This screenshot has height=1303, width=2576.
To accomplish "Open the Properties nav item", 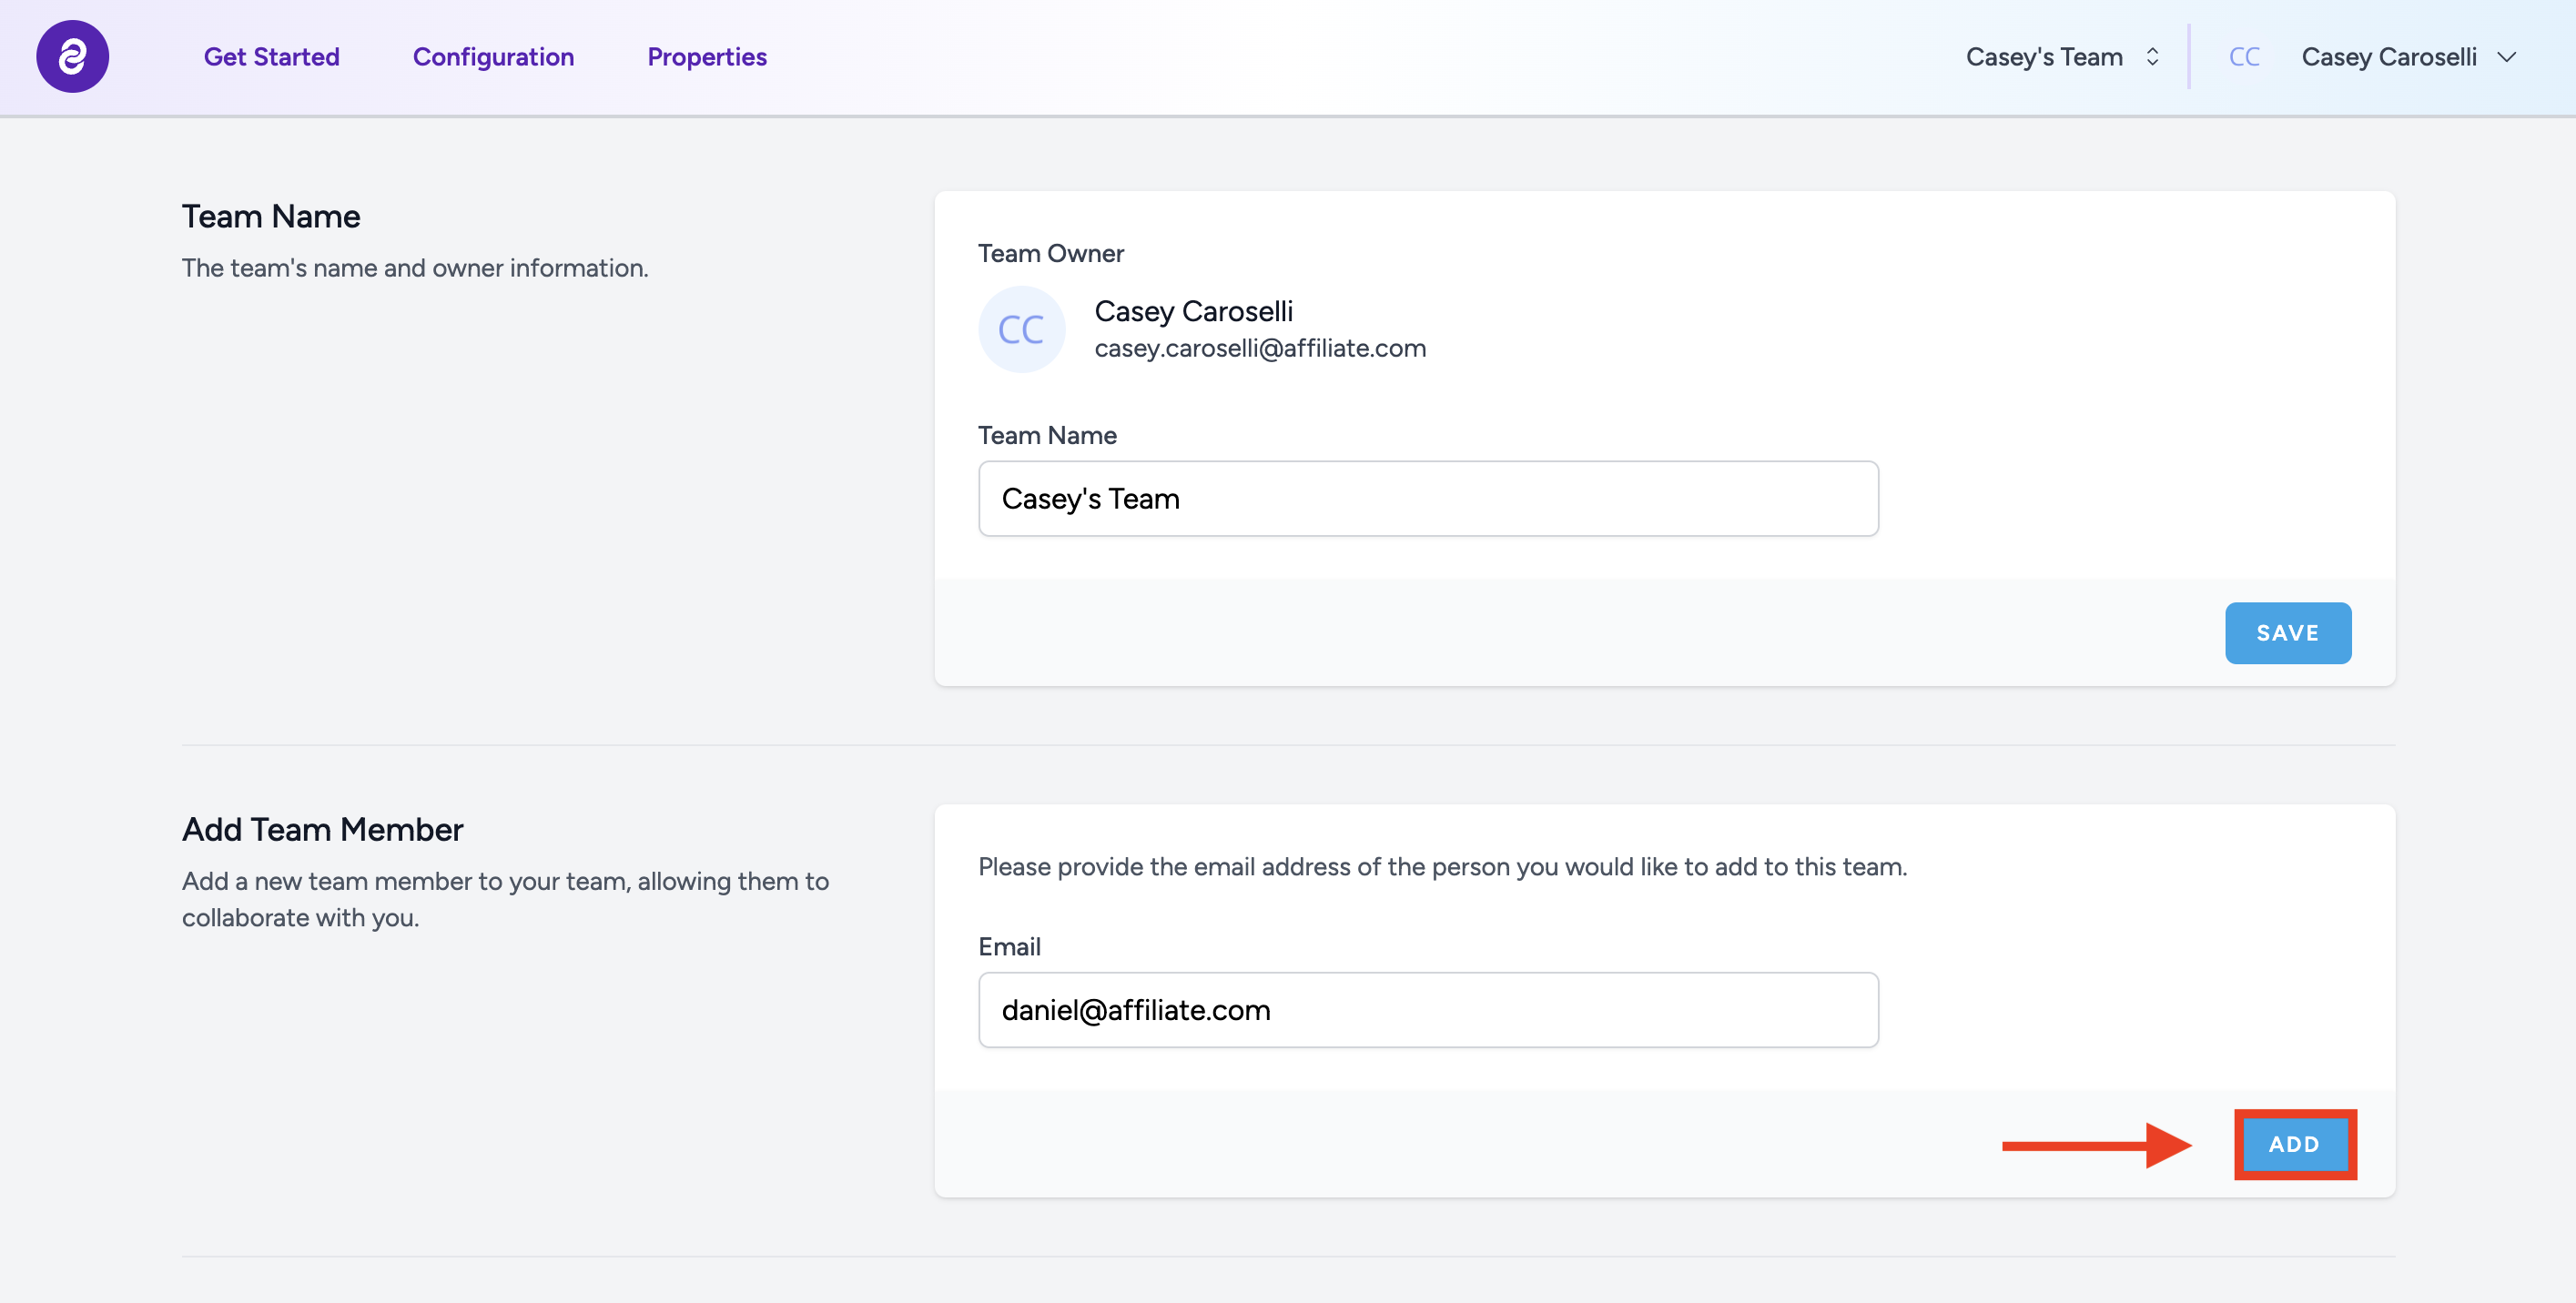I will coord(707,57).
